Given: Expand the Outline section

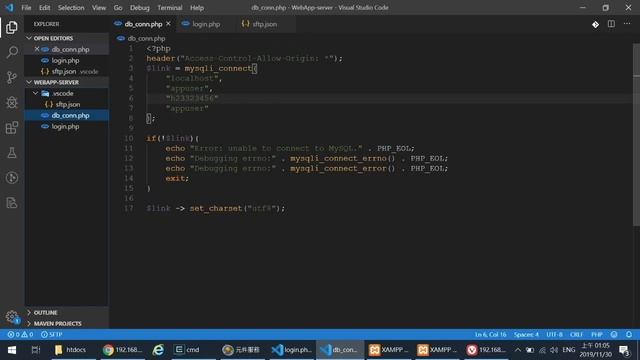Looking at the screenshot, I should click(x=29, y=312).
